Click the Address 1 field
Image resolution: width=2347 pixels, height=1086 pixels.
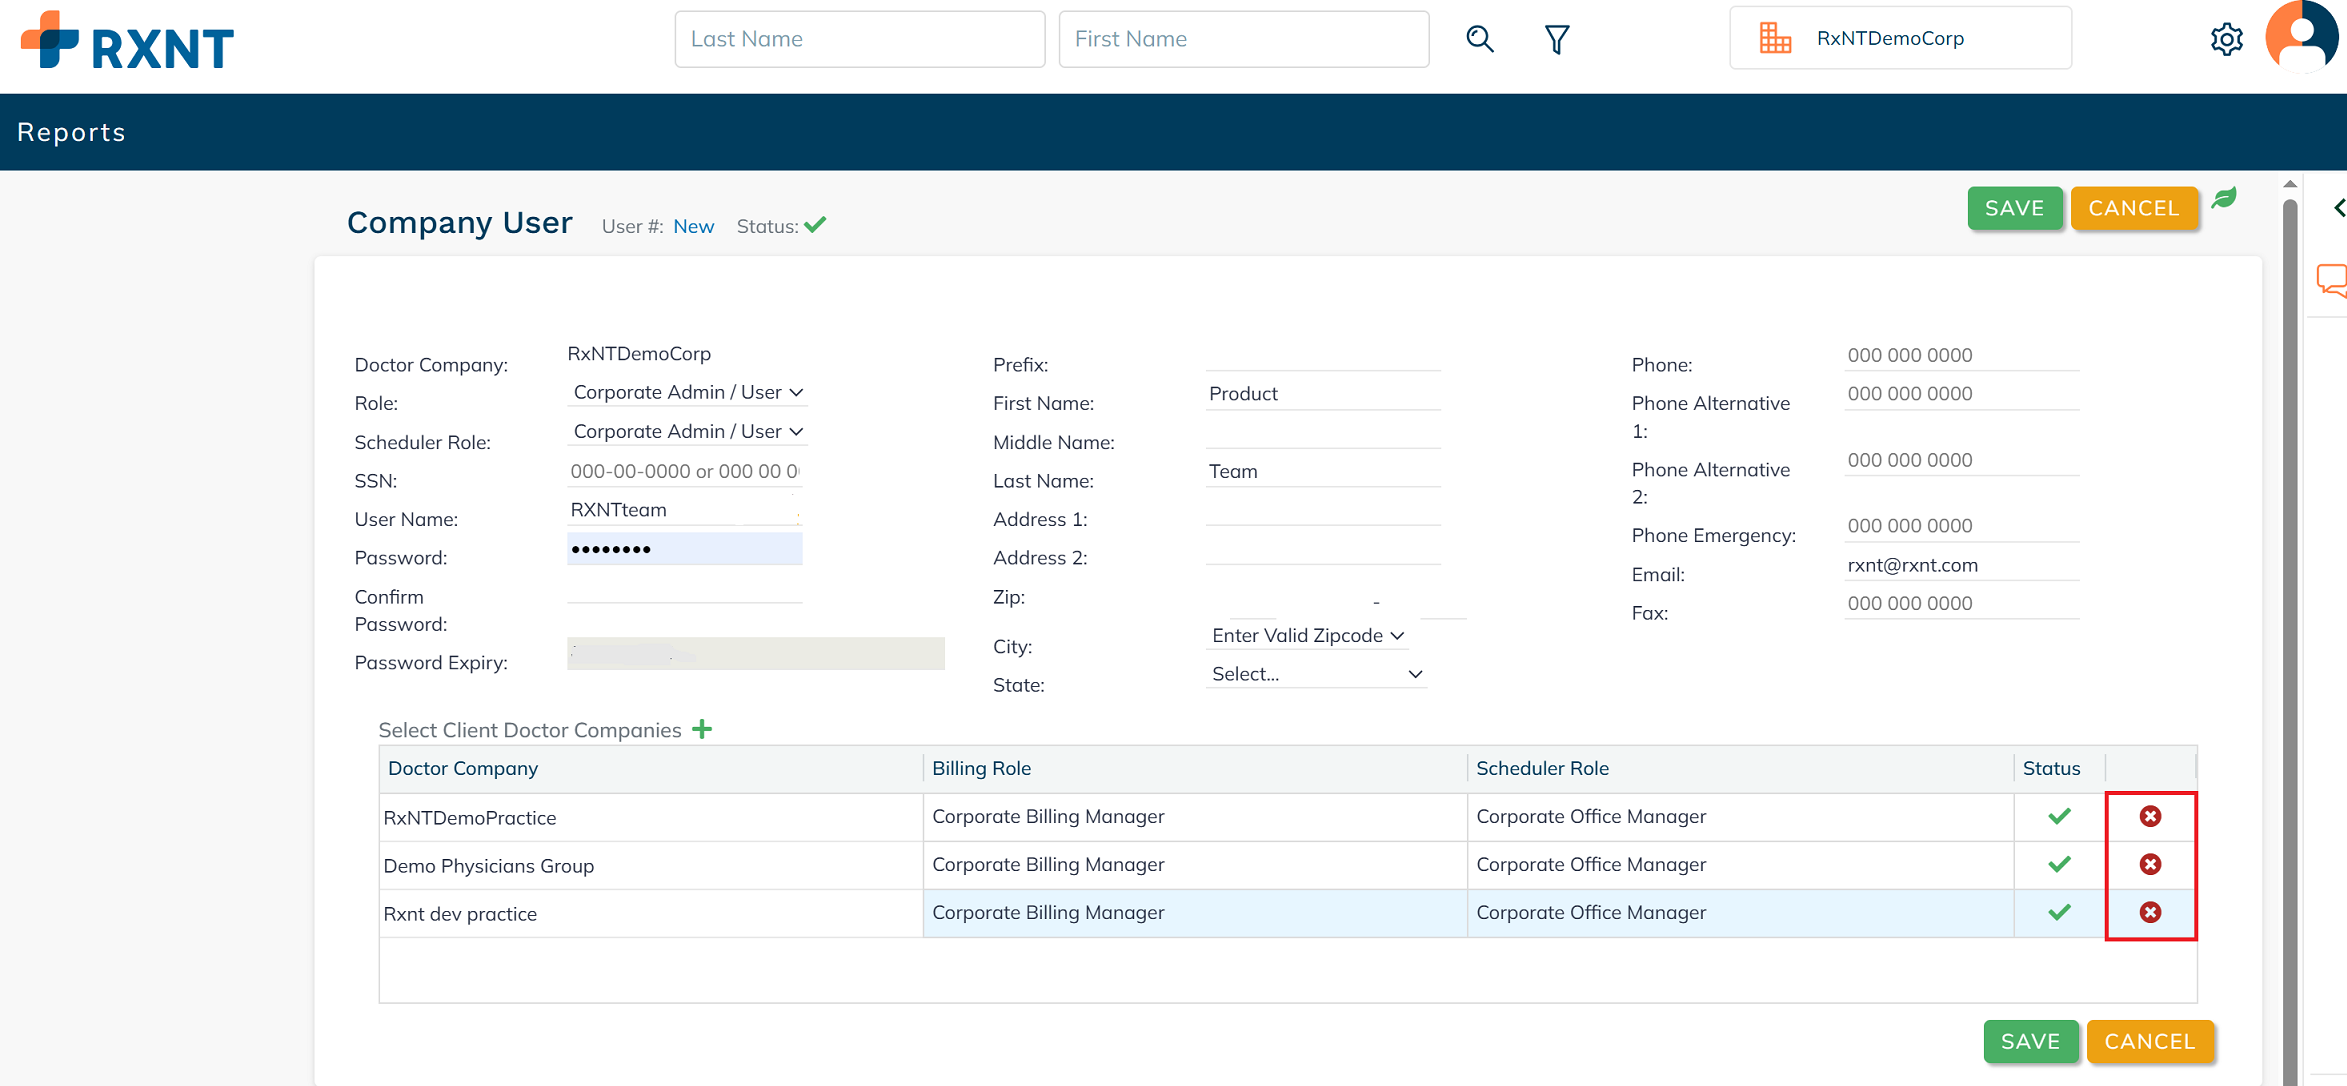pyautogui.click(x=1323, y=510)
